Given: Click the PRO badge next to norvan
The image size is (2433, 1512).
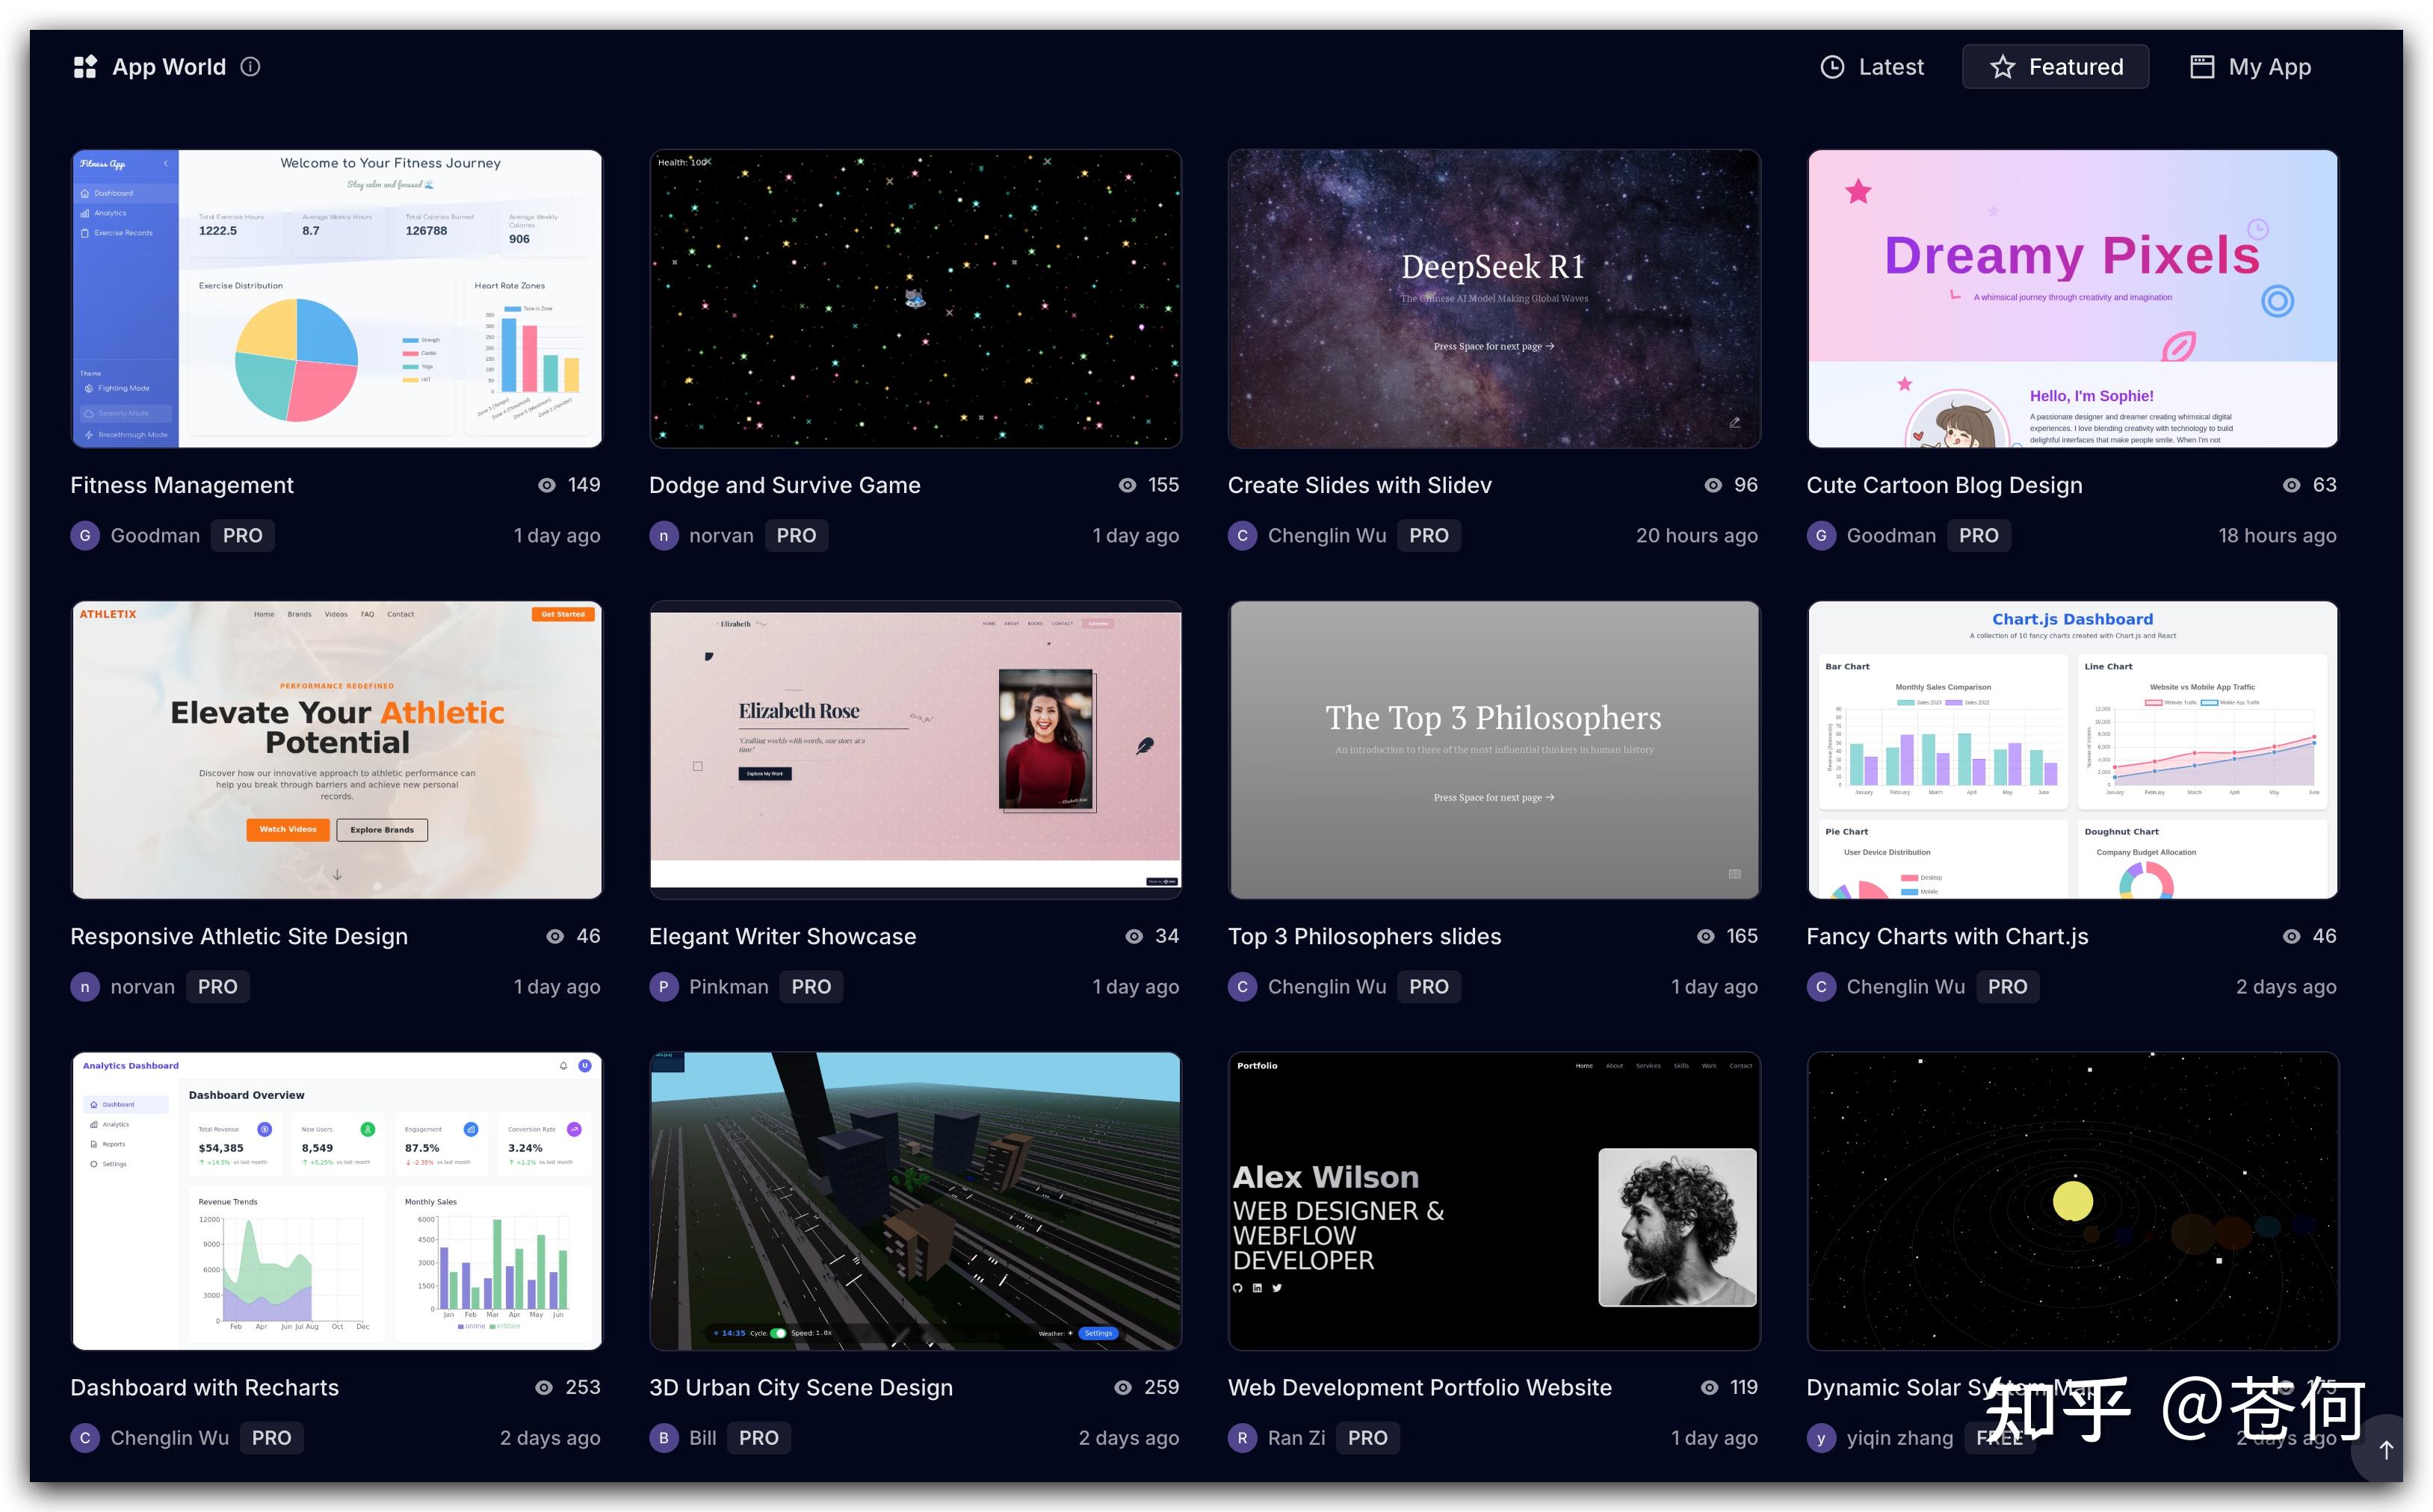Looking at the screenshot, I should 796,536.
